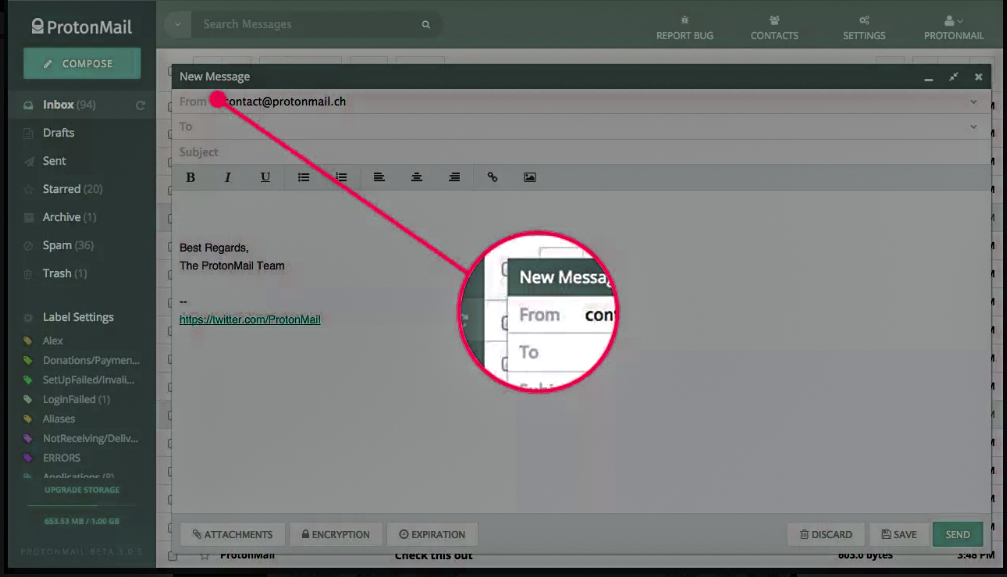Screen dimensions: 1007x577
Task: Open the ProtonMail account menu
Action: [x=954, y=28]
